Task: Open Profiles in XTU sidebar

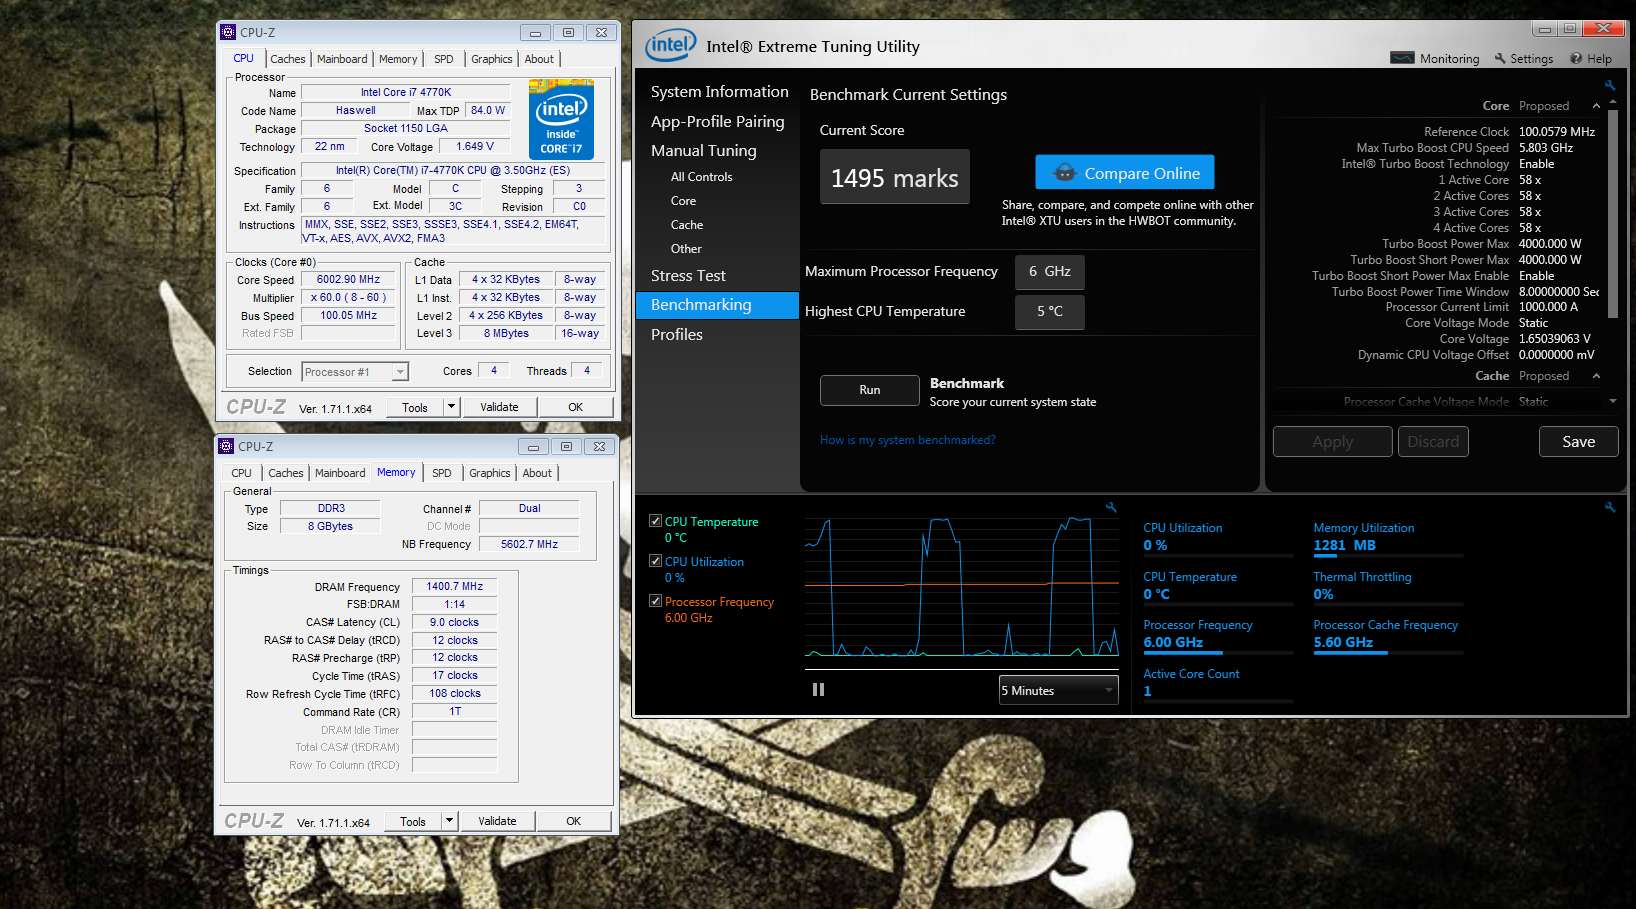Action: tap(677, 335)
